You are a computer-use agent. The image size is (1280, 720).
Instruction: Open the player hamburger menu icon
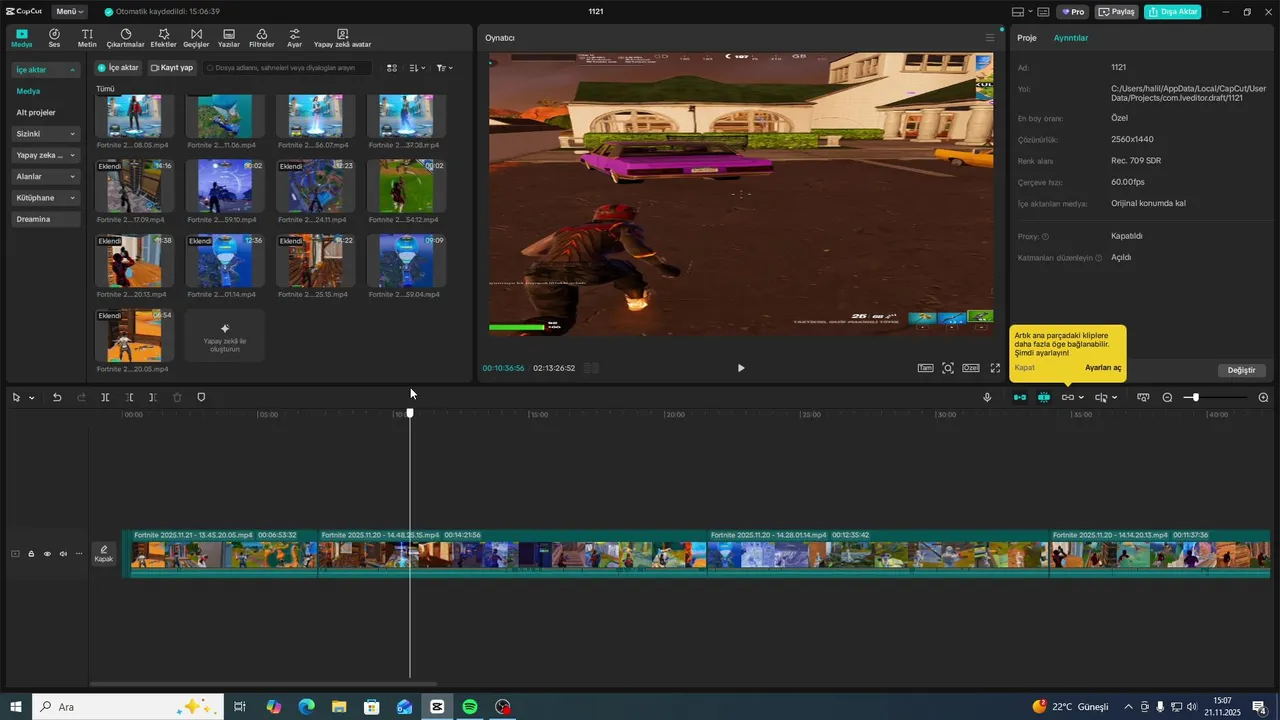click(x=990, y=38)
